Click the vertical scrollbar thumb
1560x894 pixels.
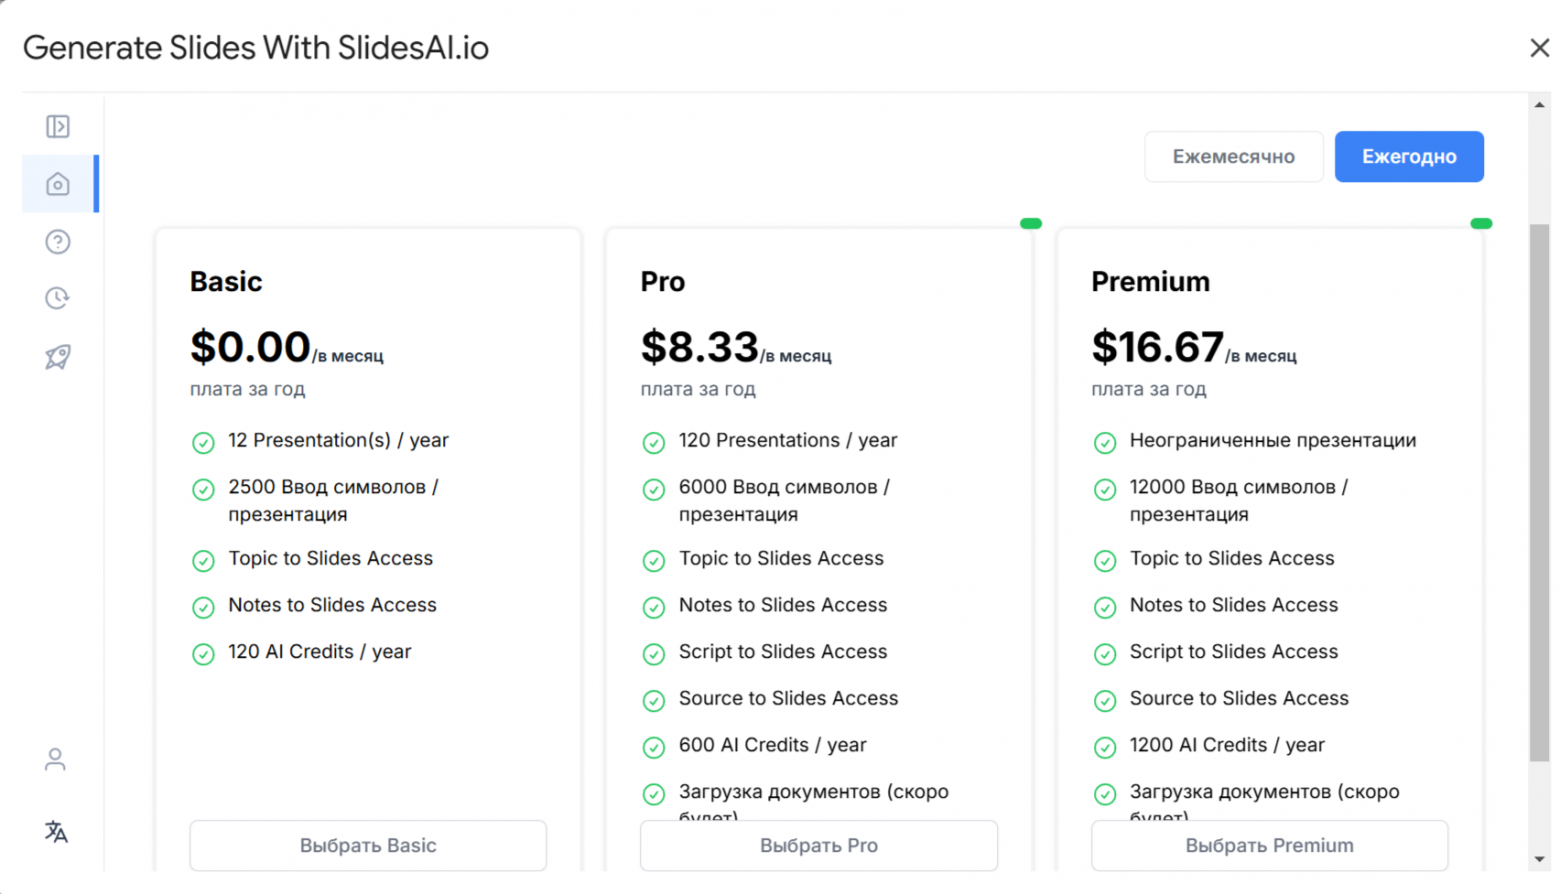pyautogui.click(x=1540, y=490)
